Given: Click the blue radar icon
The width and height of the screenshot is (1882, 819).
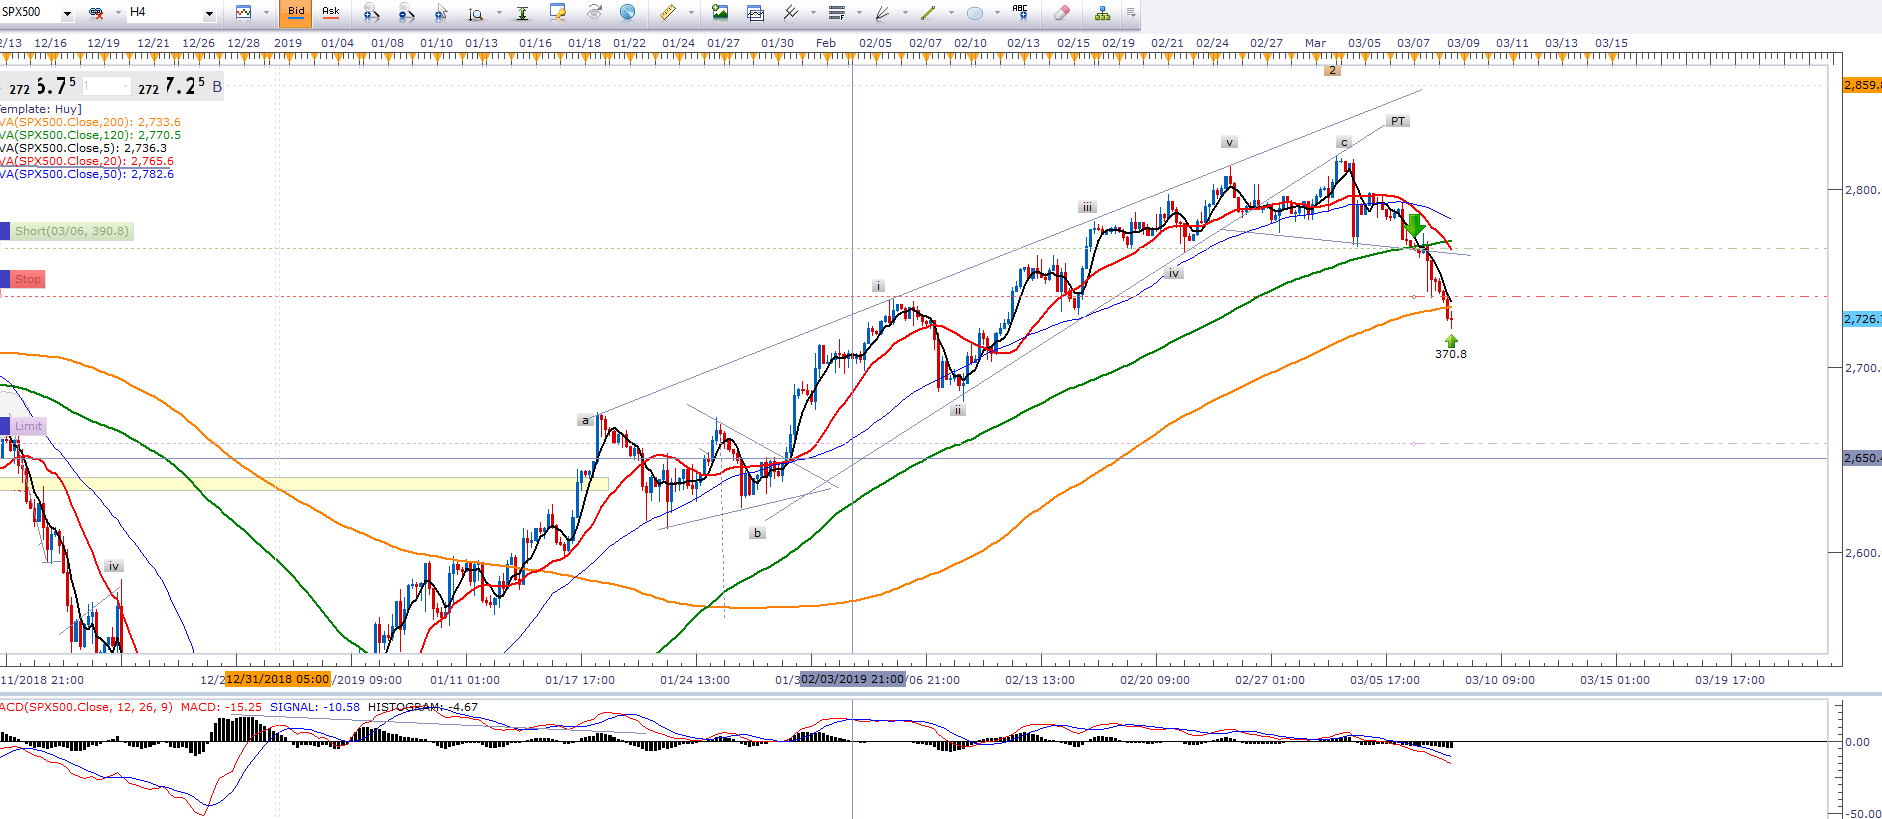Looking at the screenshot, I should (627, 13).
